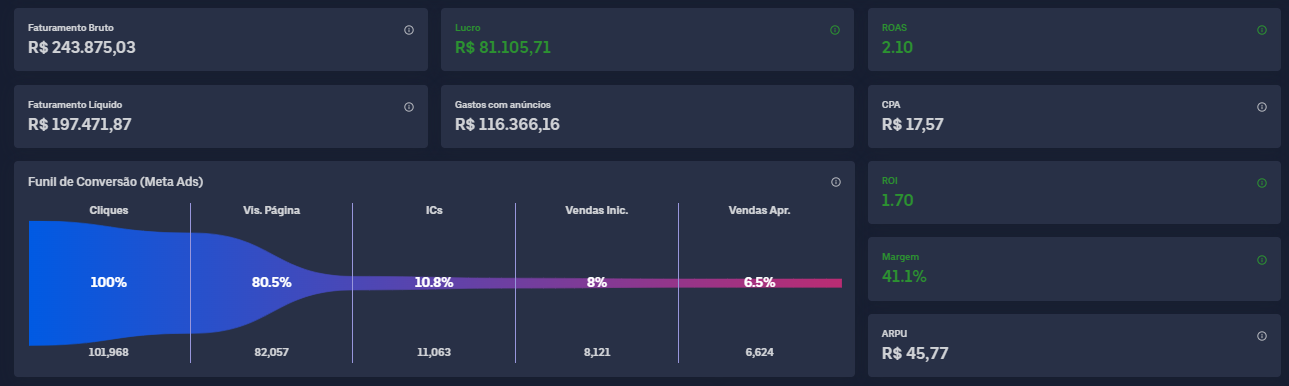1289x386 pixels.
Task: Open info icon on ARPU card
Action: click(1262, 336)
